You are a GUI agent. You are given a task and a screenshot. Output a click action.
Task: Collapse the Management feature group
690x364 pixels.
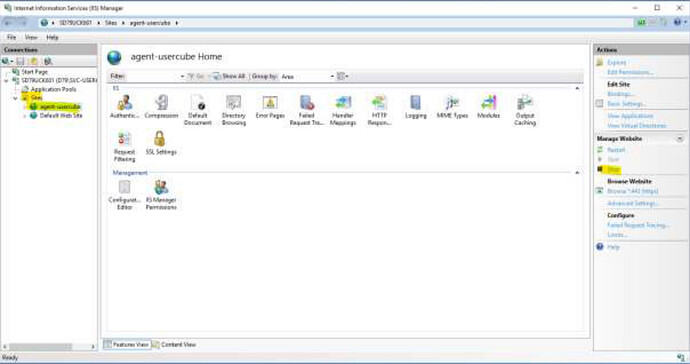577,173
